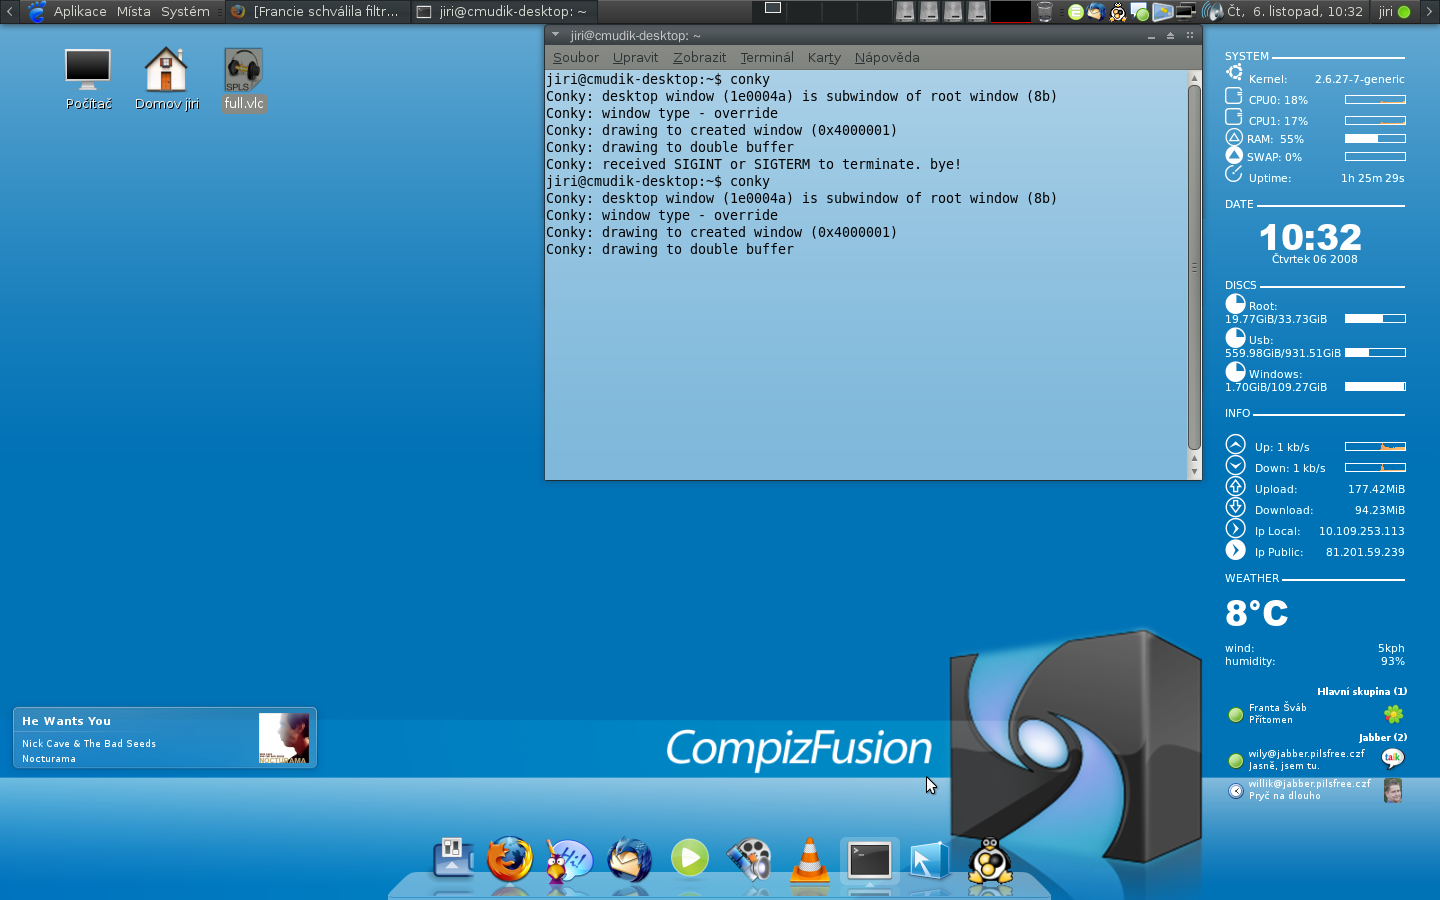The height and width of the screenshot is (900, 1440).
Task: Click the left arrow panel hide button
Action: click(x=9, y=12)
